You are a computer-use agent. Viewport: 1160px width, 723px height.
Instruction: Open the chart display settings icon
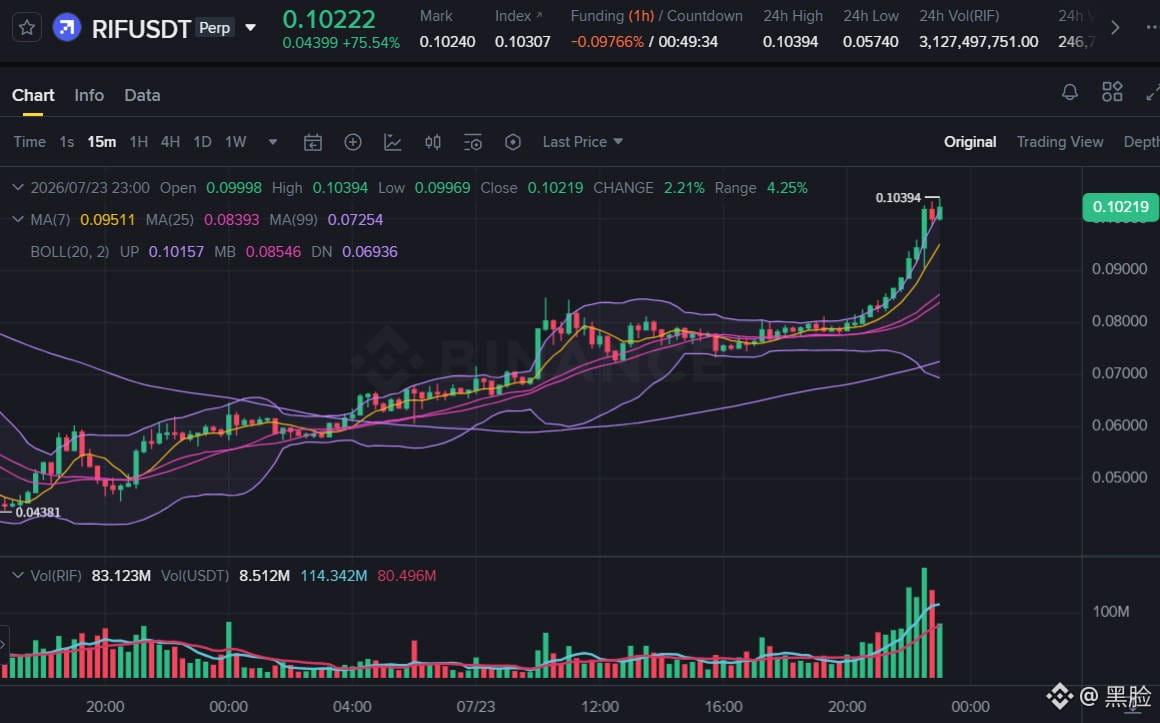473,142
